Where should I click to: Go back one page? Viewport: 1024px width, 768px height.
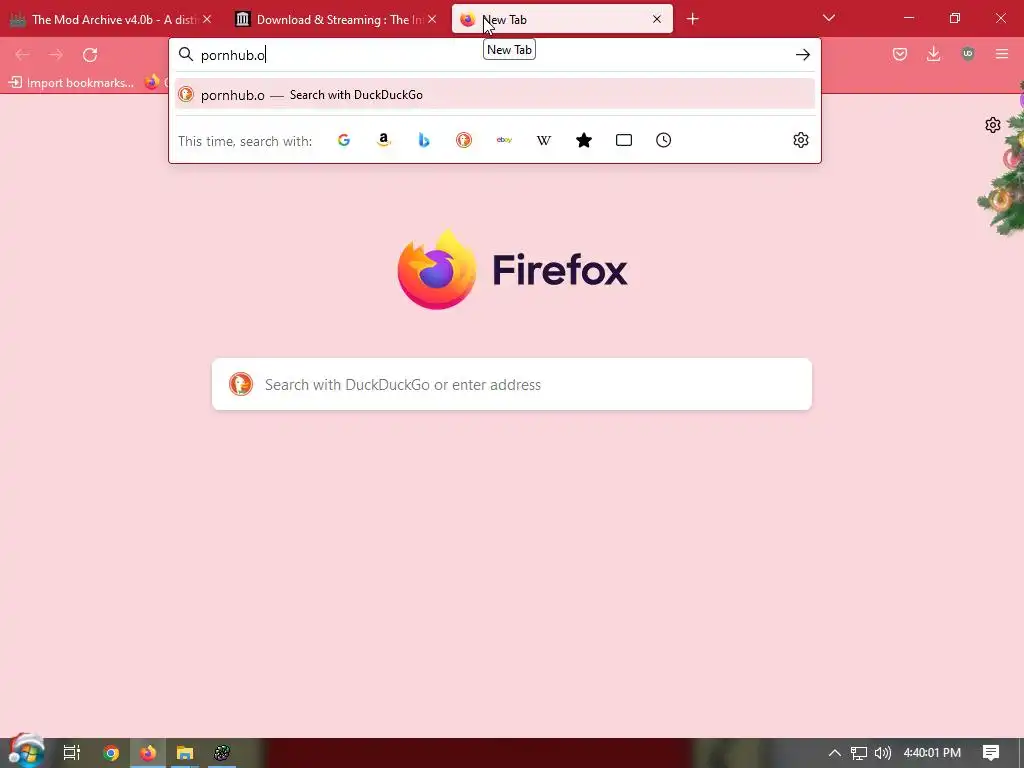click(x=22, y=55)
